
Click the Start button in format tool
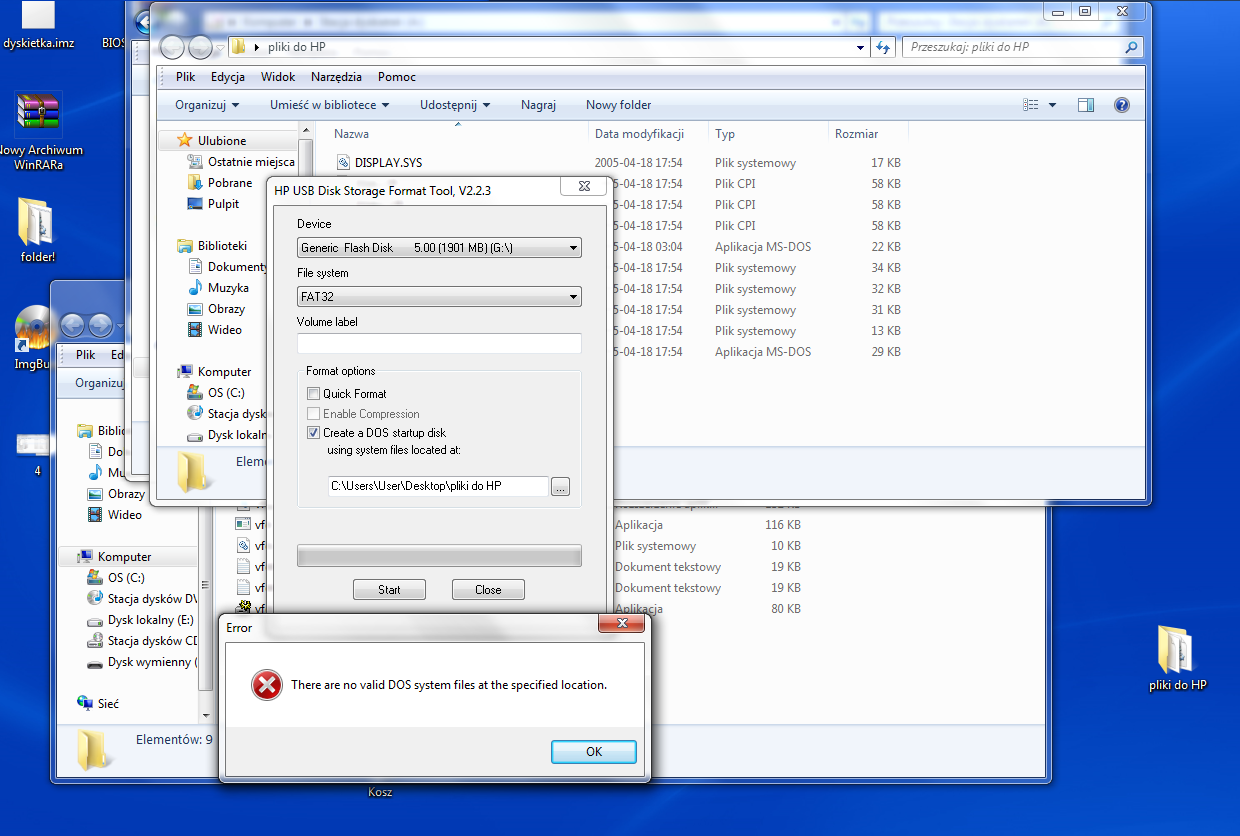[389, 590]
